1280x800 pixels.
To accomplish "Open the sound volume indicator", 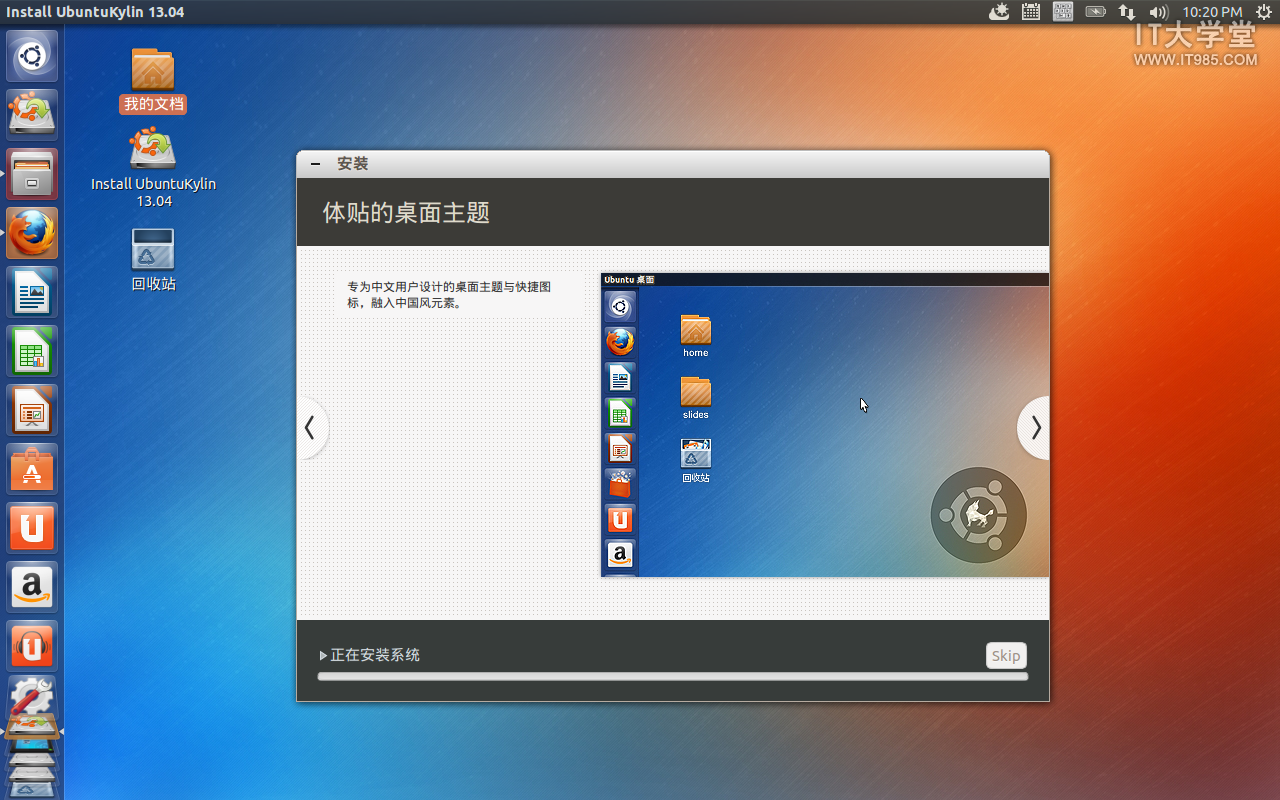I will 1158,12.
